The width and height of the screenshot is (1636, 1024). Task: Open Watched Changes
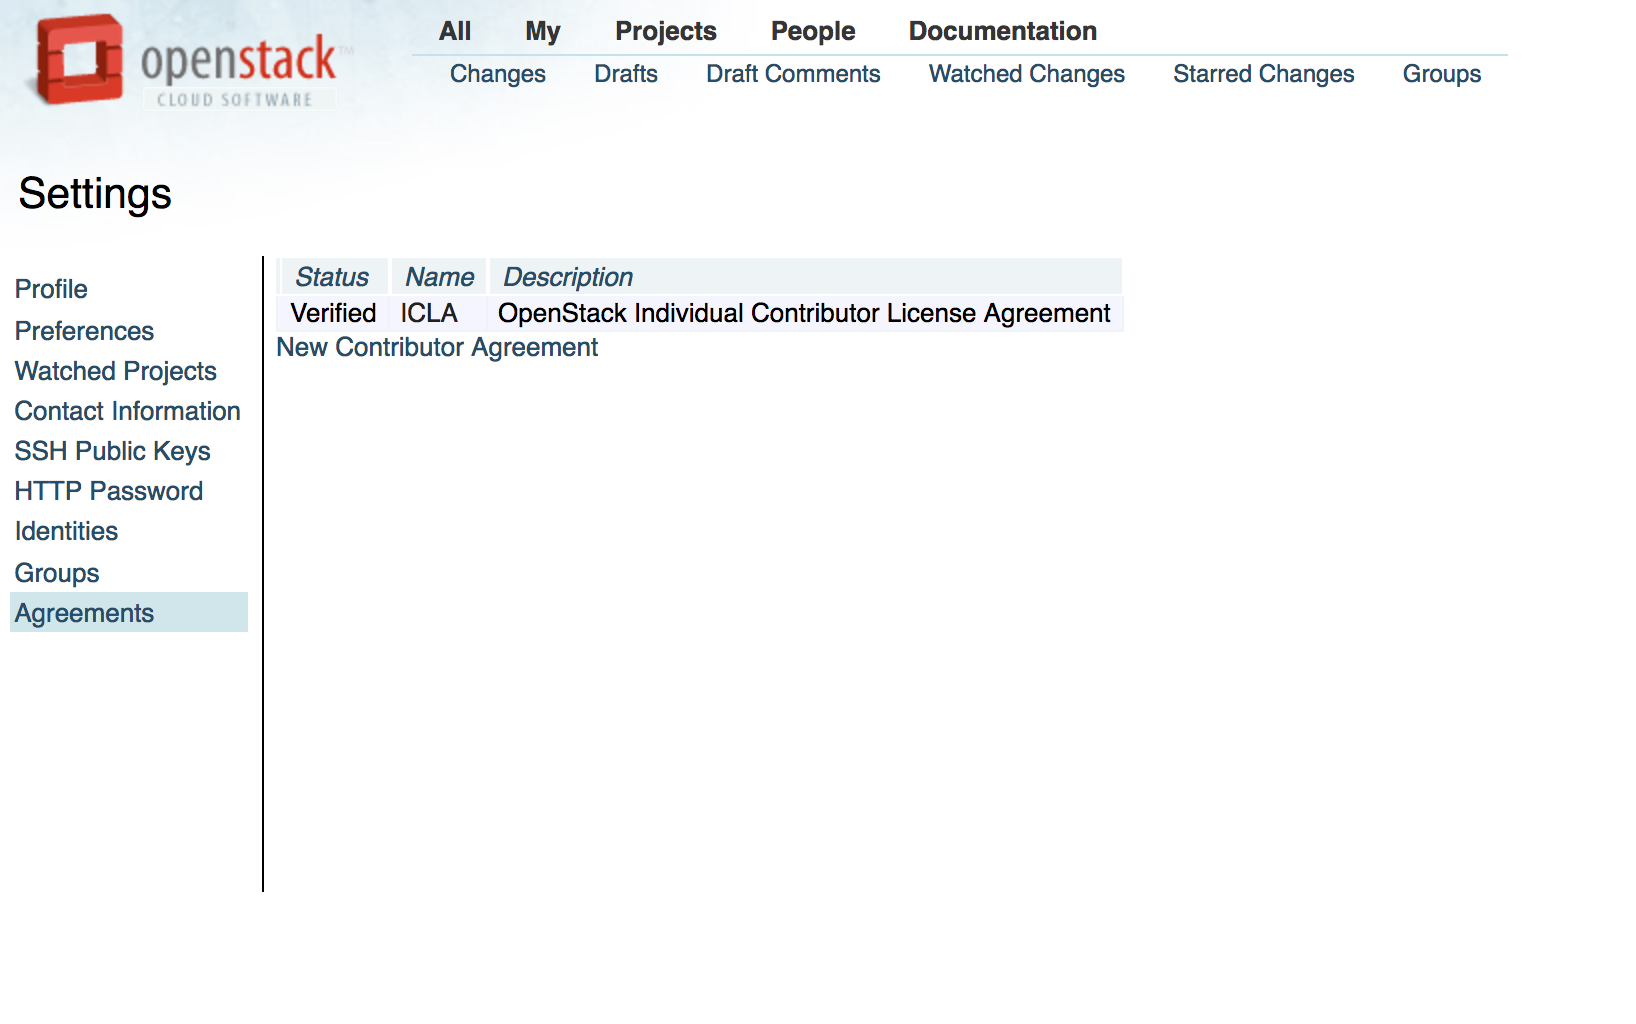coord(1027,74)
